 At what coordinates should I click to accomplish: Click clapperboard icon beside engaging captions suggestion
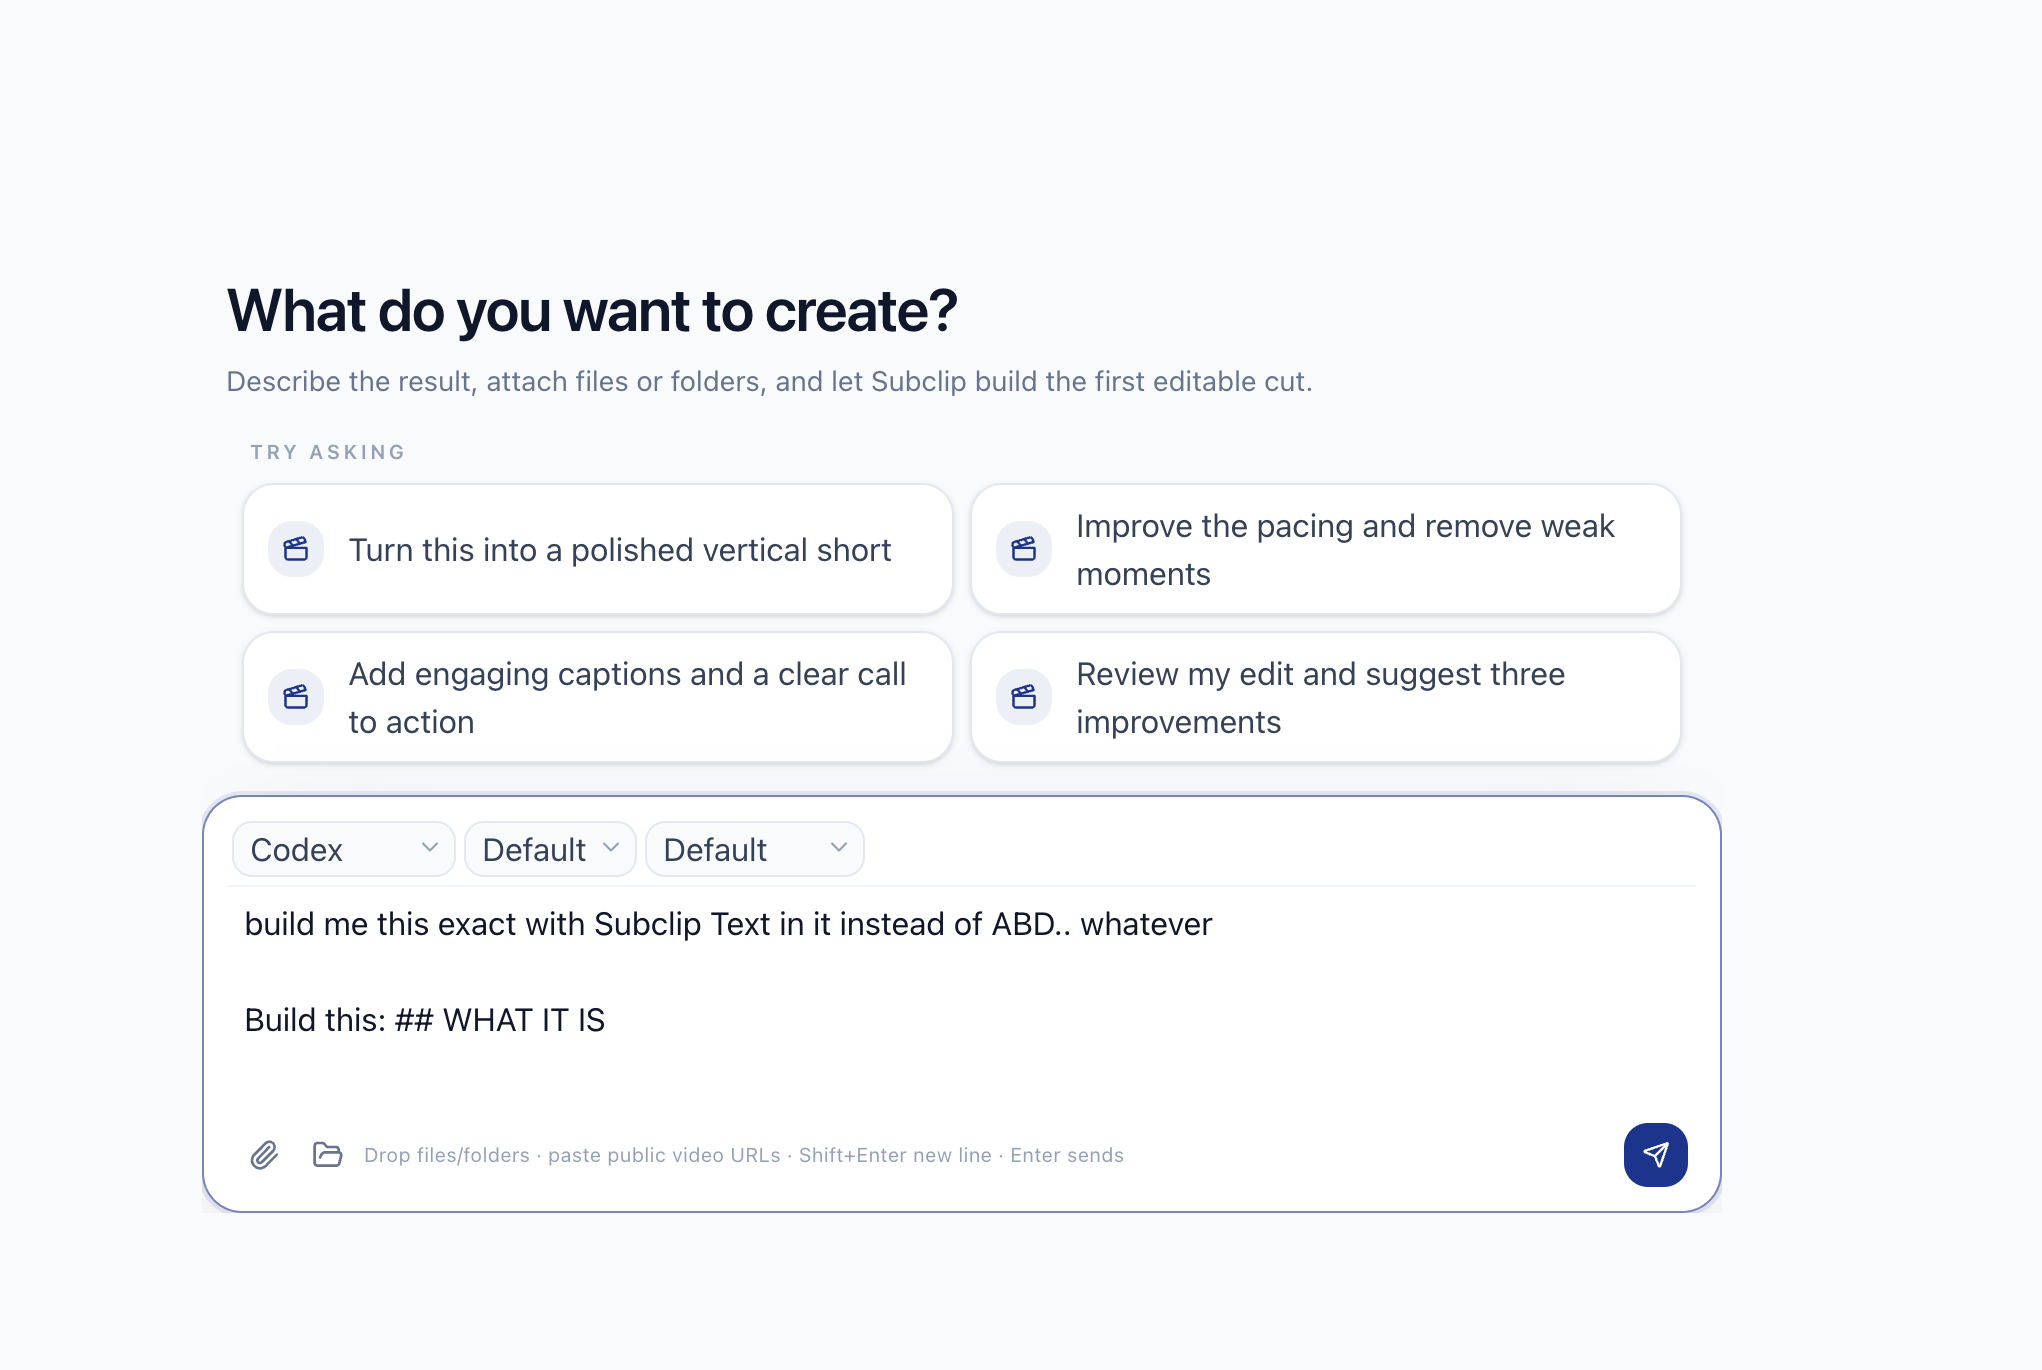[x=296, y=697]
